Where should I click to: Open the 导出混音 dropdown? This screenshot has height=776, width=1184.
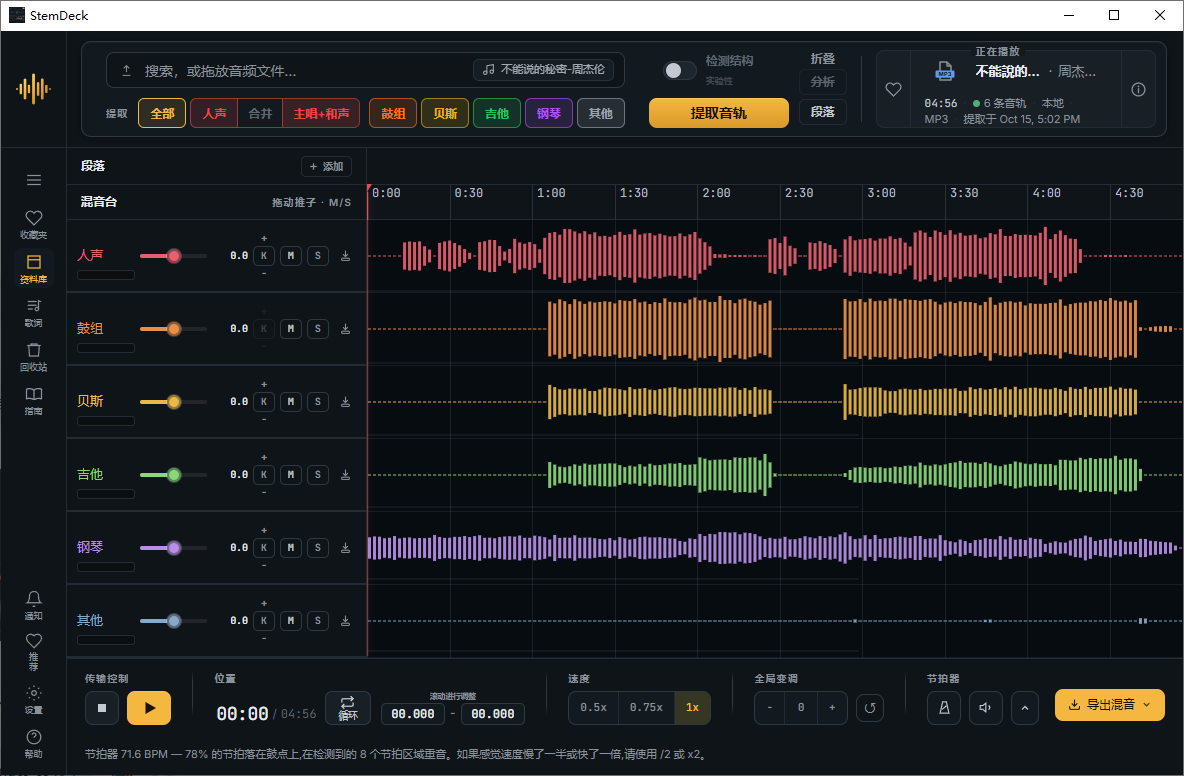(1109, 705)
